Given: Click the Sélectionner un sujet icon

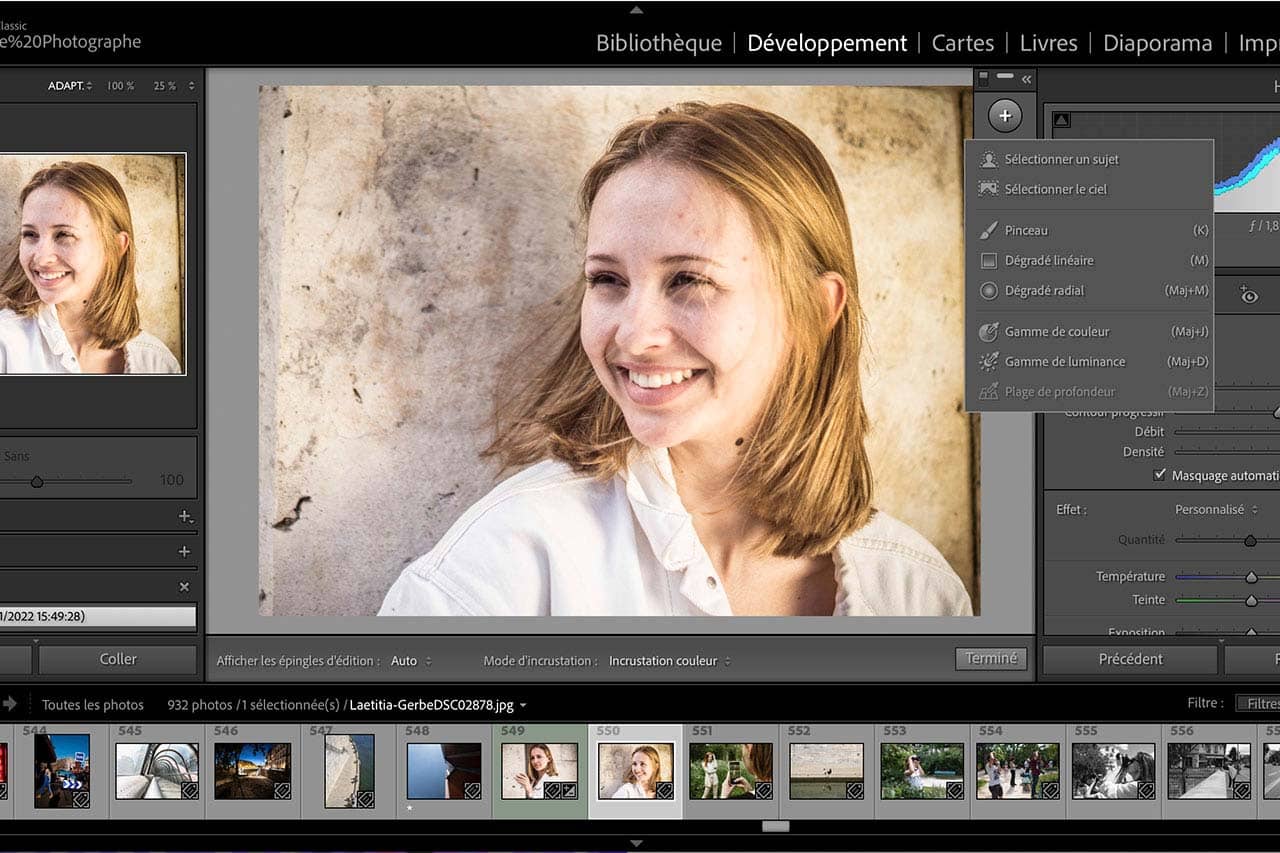Looking at the screenshot, I should coord(988,159).
